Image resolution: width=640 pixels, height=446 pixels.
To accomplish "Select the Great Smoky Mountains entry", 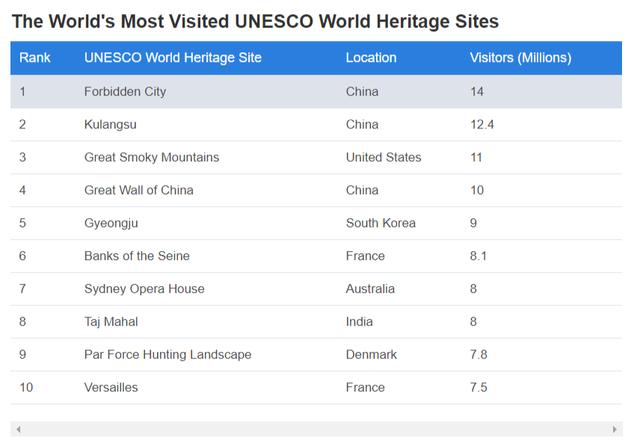I will [x=151, y=157].
